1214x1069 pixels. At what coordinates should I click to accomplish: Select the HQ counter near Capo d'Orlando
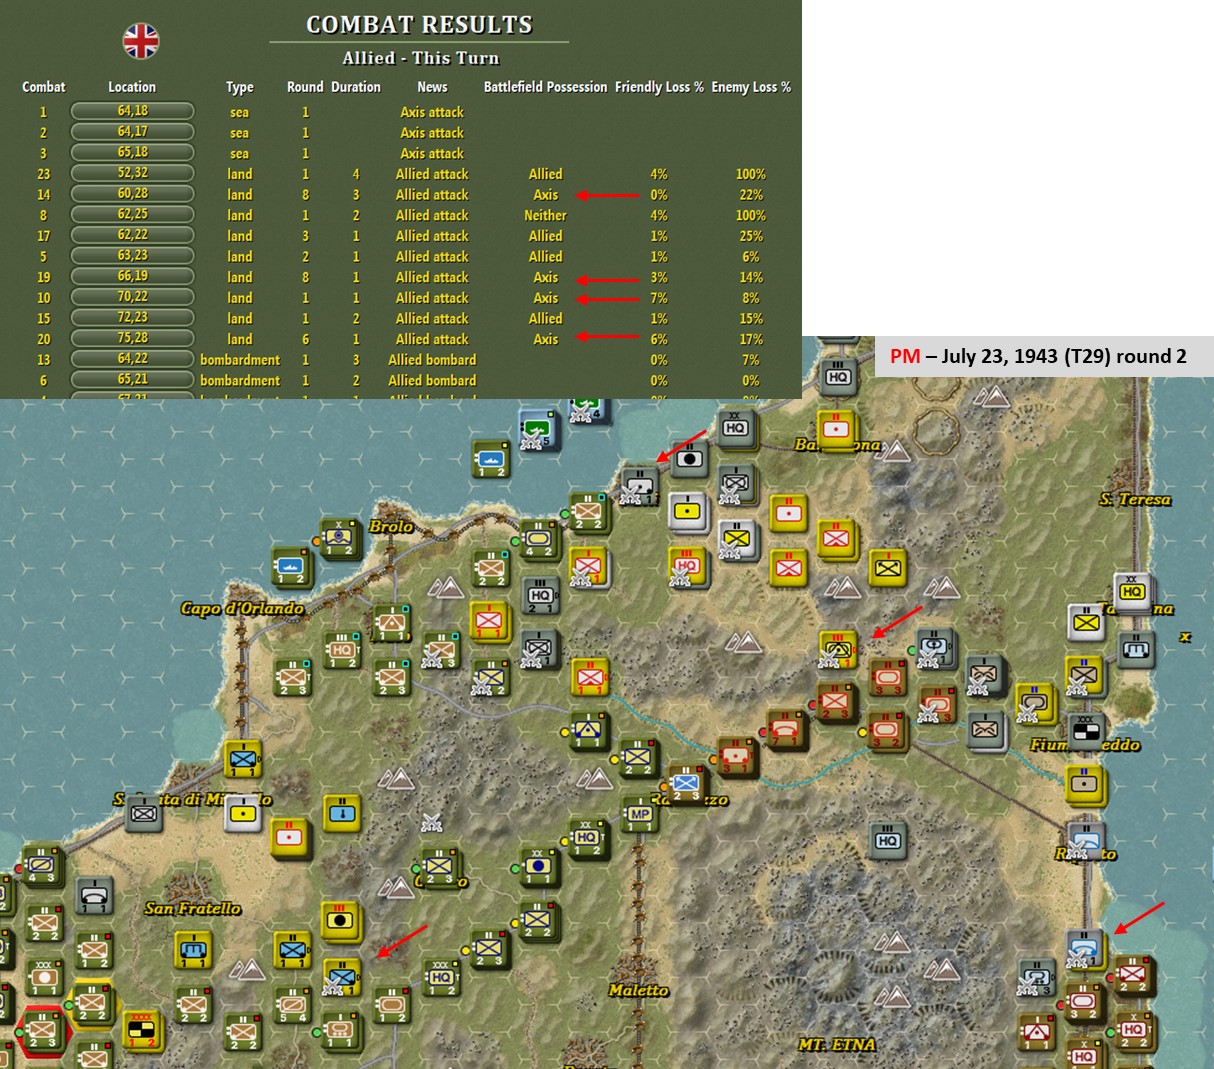pyautogui.click(x=340, y=651)
